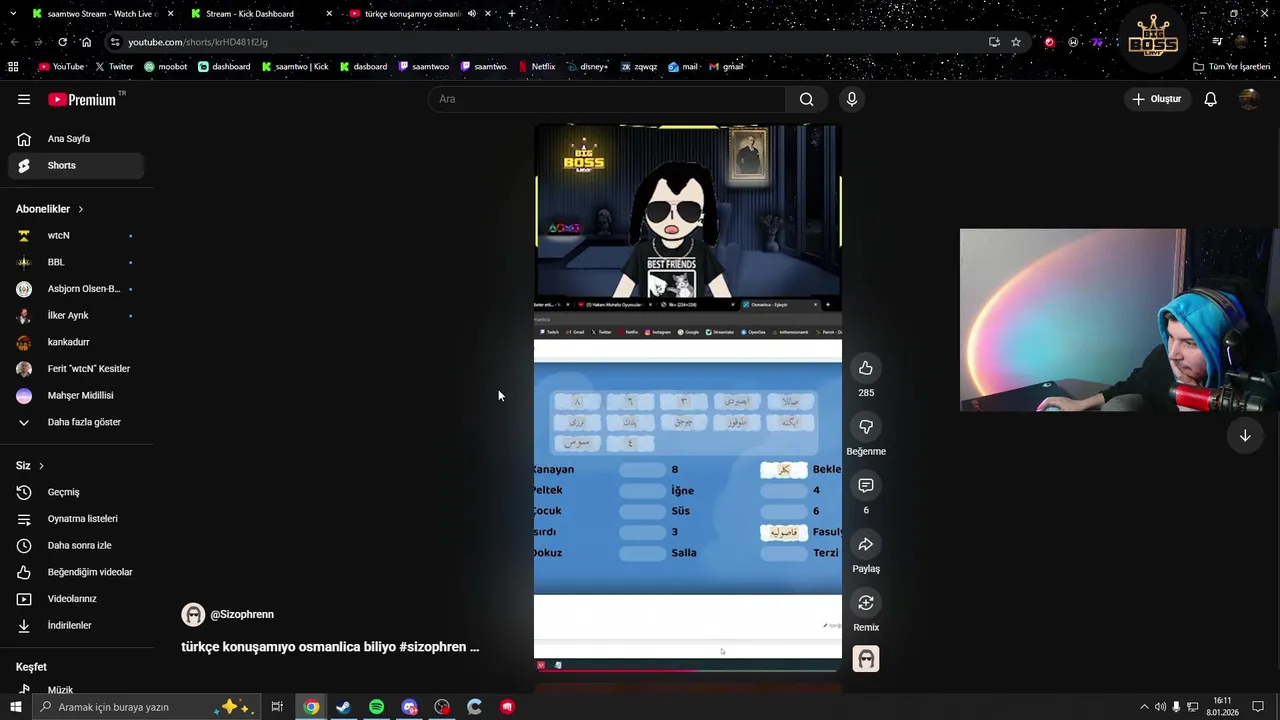Open the taskbar volume control
The height and width of the screenshot is (720, 1280).
pos(1160,707)
